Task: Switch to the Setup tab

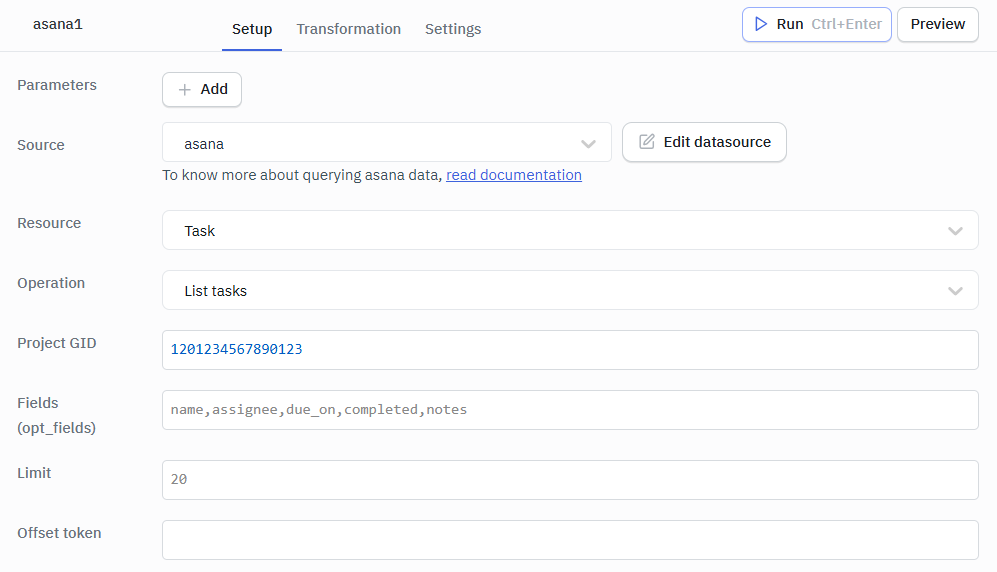Action: [x=252, y=29]
